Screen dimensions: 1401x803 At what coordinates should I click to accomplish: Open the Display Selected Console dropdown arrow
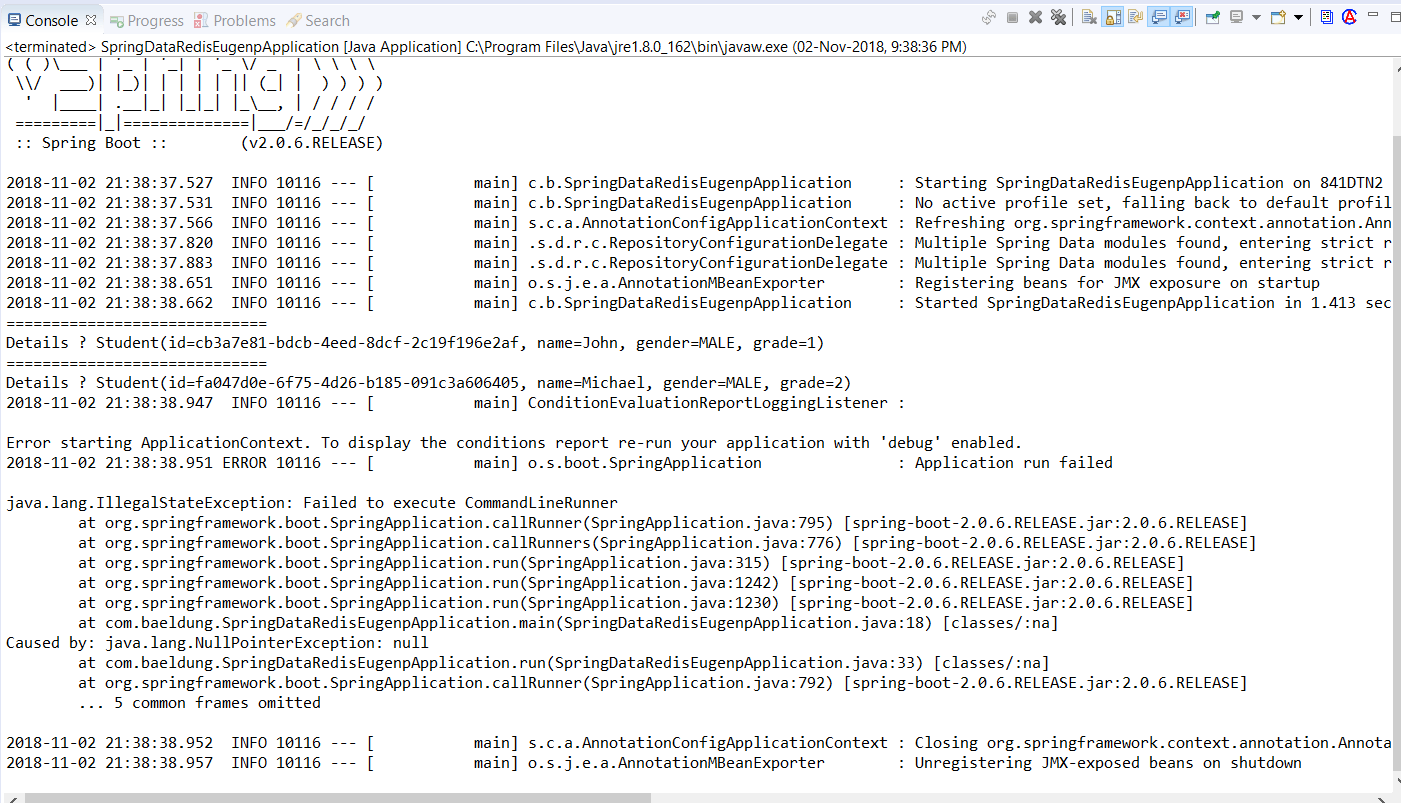[1256, 17]
